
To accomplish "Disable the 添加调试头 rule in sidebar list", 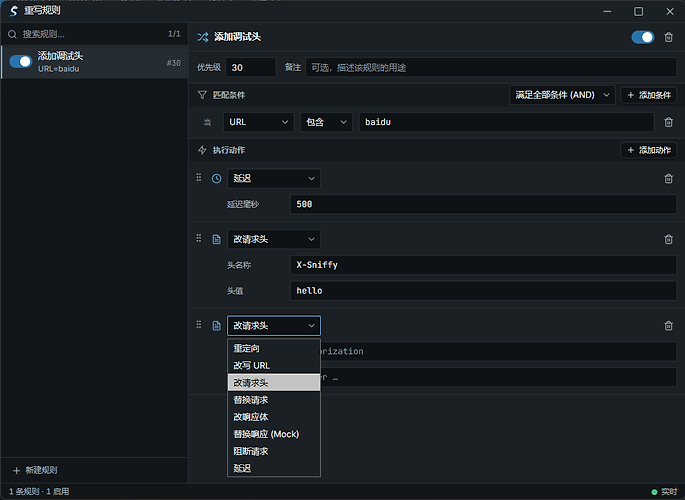I will click(x=21, y=62).
